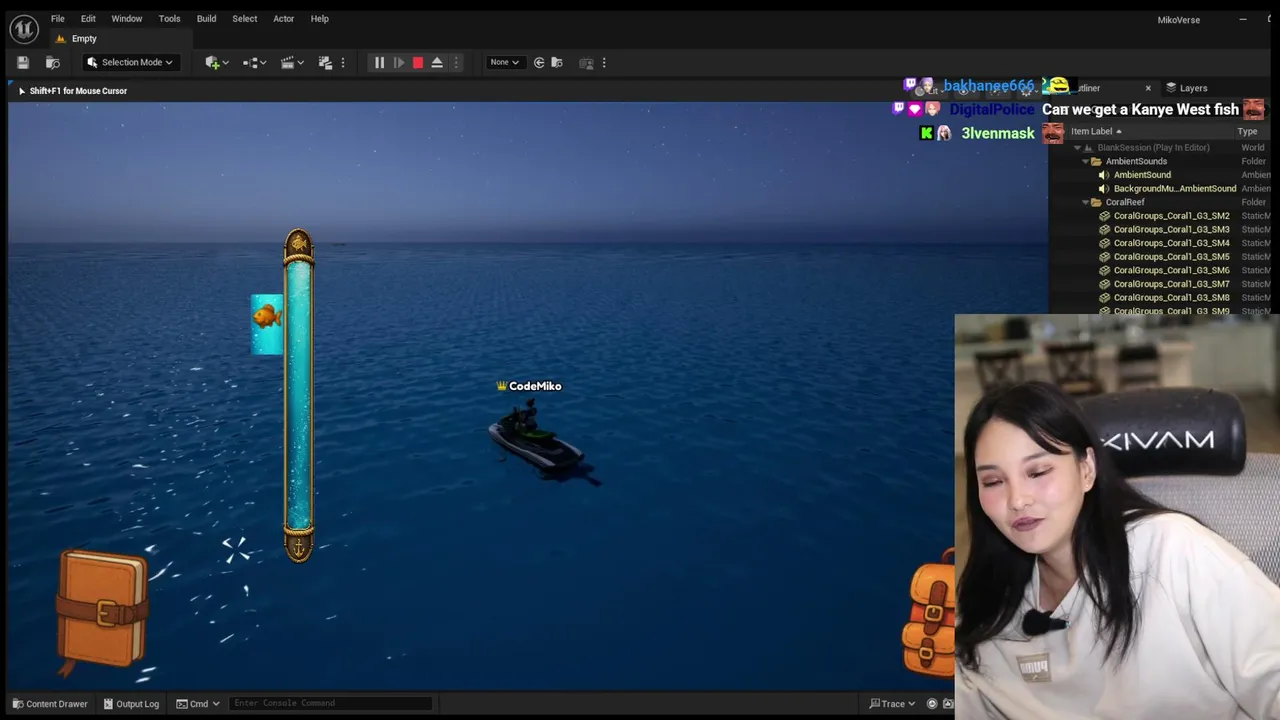Switch to the Layers tab

coord(1185,88)
